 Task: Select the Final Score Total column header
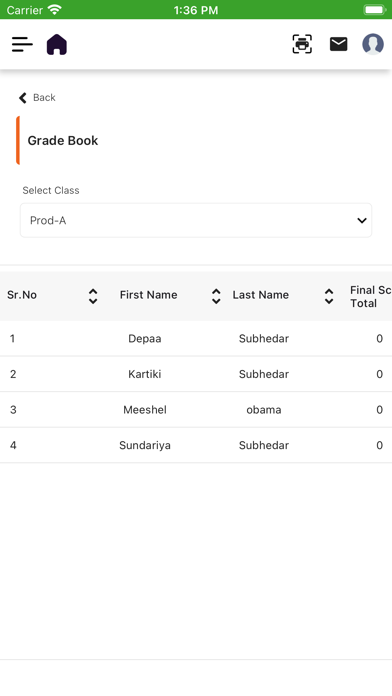(371, 297)
